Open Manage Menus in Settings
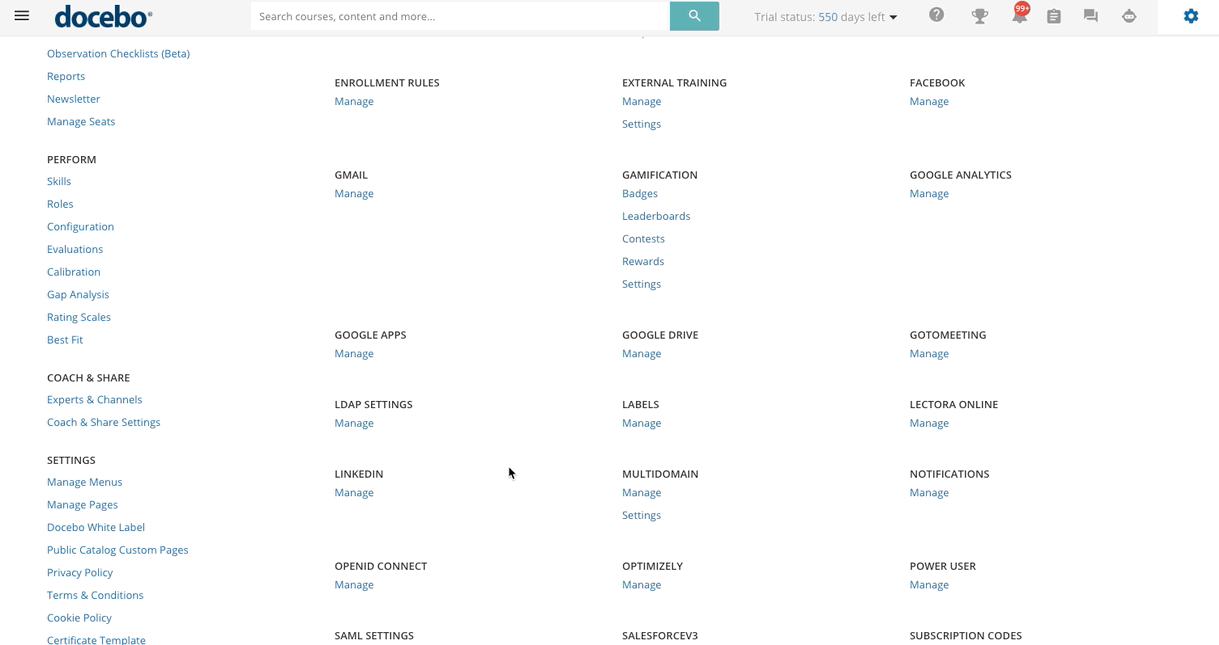Image resolution: width=1219 pixels, height=645 pixels. pyautogui.click(x=84, y=482)
